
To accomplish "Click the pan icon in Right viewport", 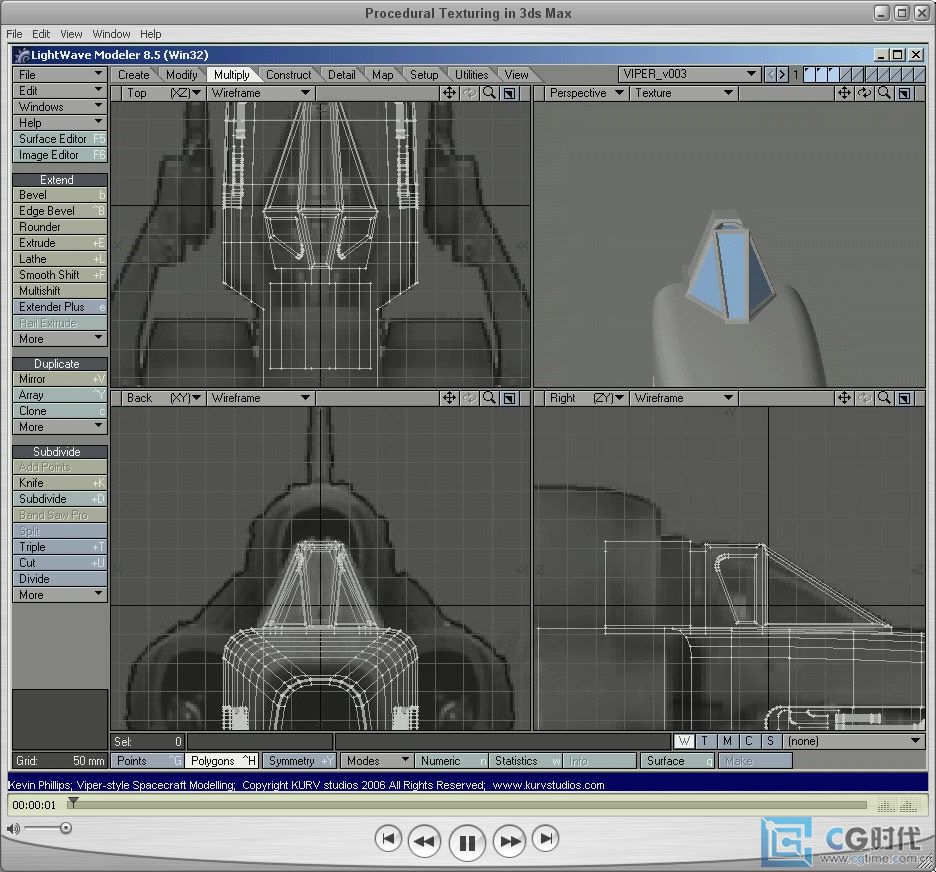I will (844, 398).
